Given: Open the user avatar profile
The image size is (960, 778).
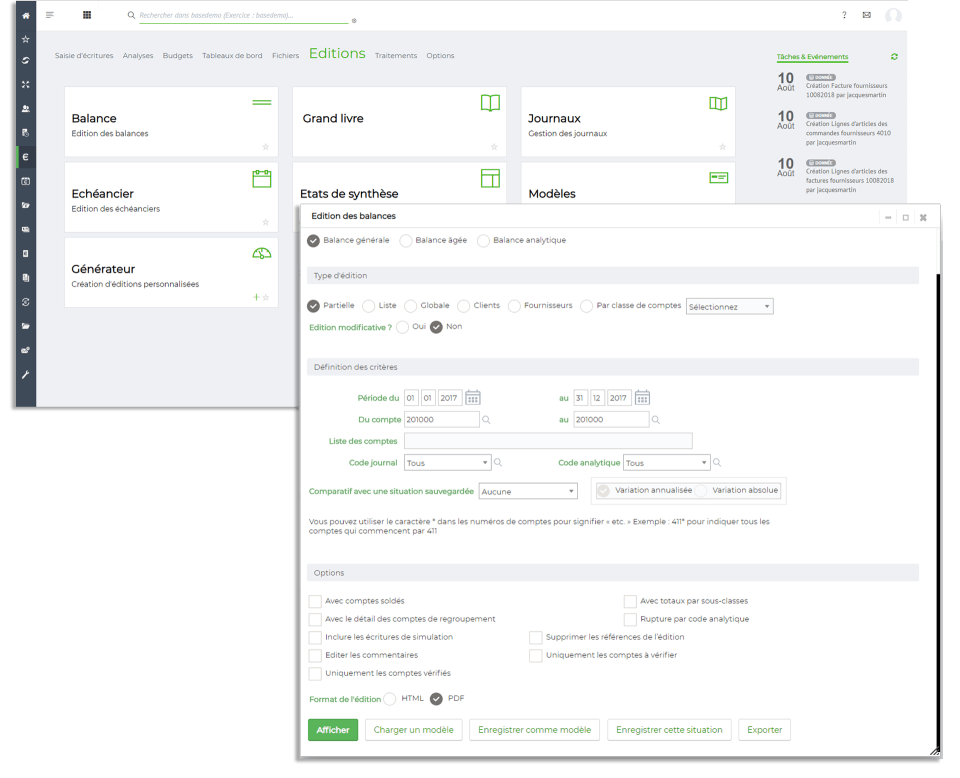Looking at the screenshot, I should pyautogui.click(x=893, y=15).
